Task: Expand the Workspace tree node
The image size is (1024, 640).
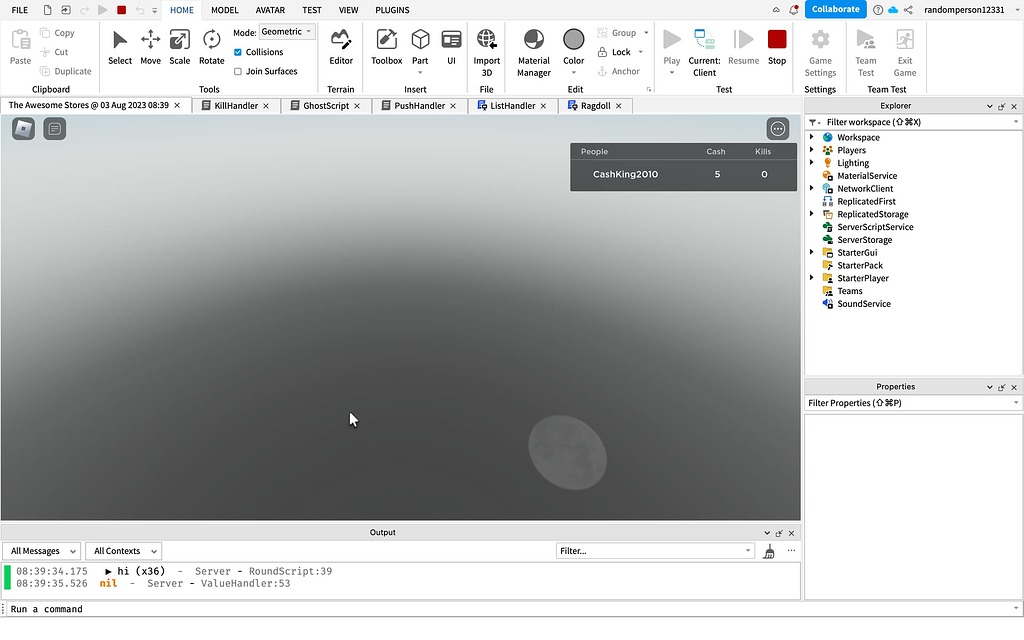Action: pos(812,137)
